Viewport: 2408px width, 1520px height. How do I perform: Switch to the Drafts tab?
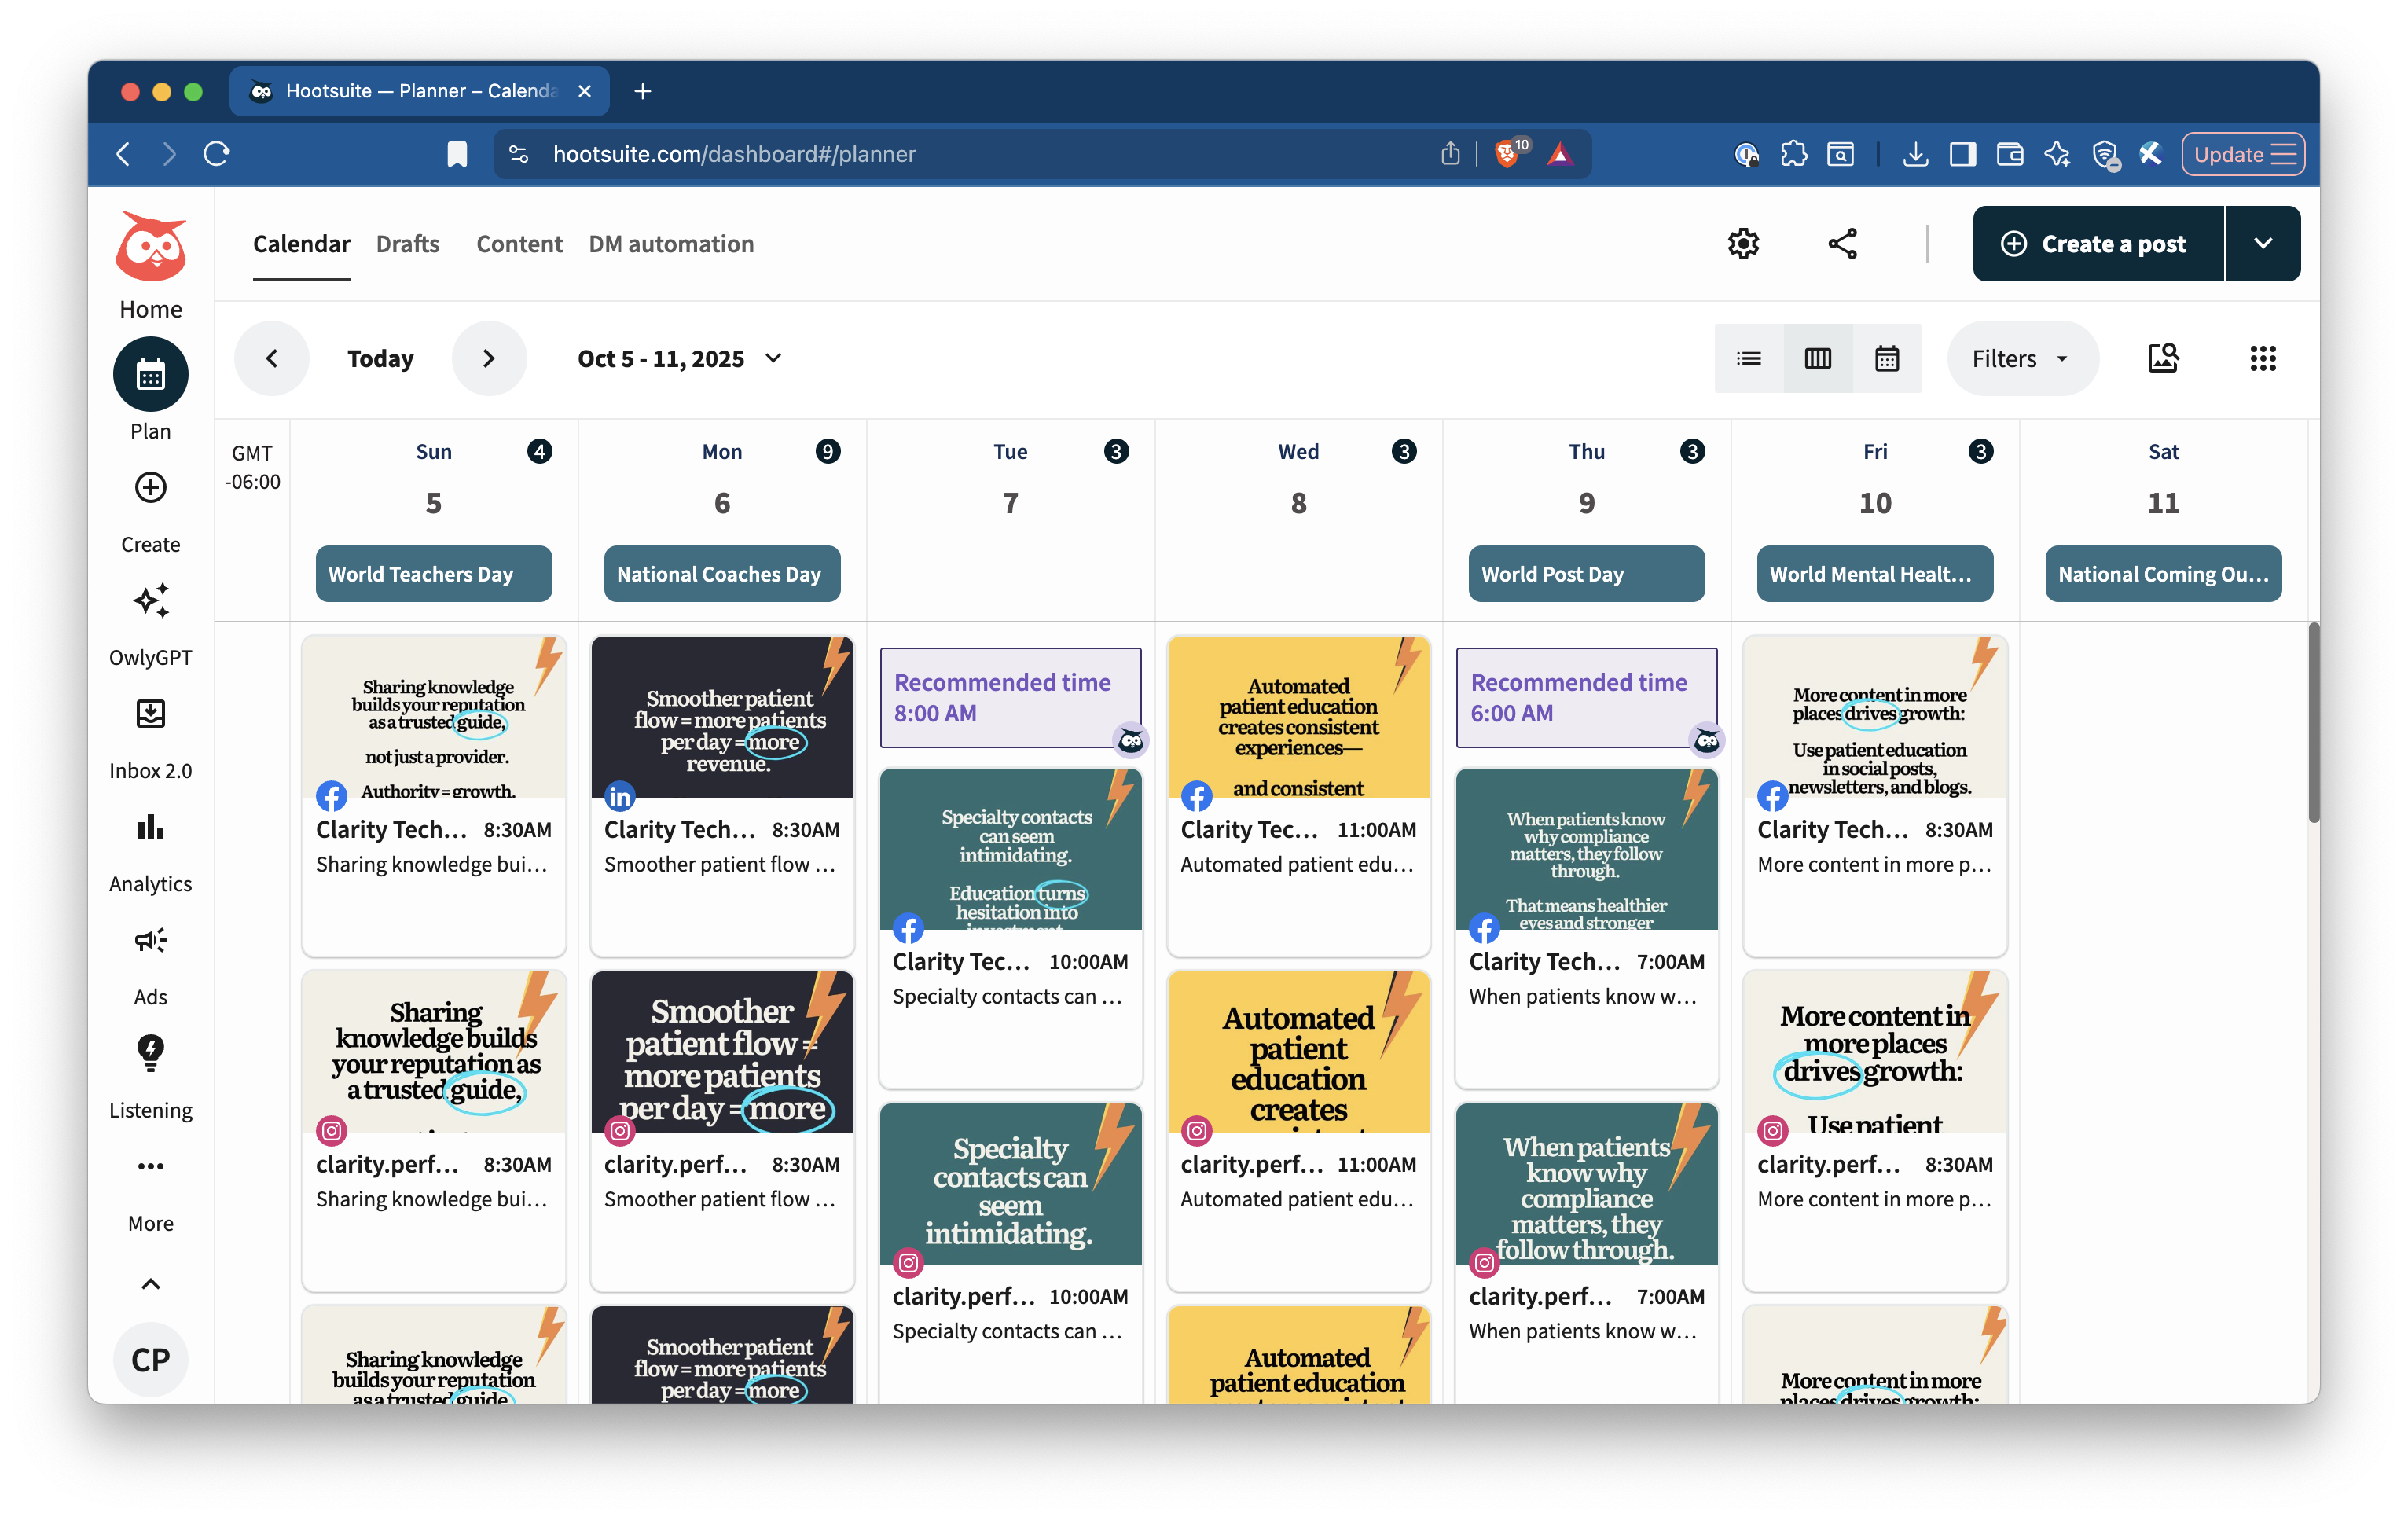(407, 244)
